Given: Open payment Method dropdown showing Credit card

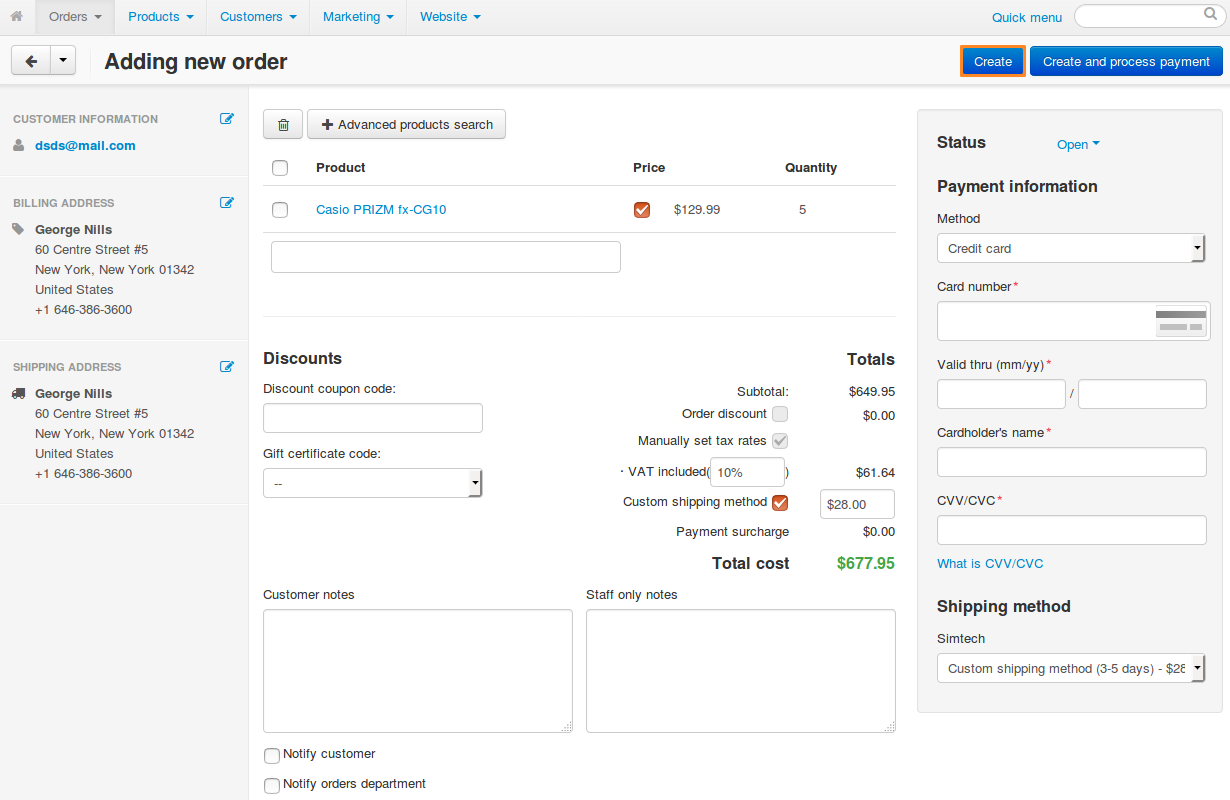Looking at the screenshot, I should point(1071,248).
